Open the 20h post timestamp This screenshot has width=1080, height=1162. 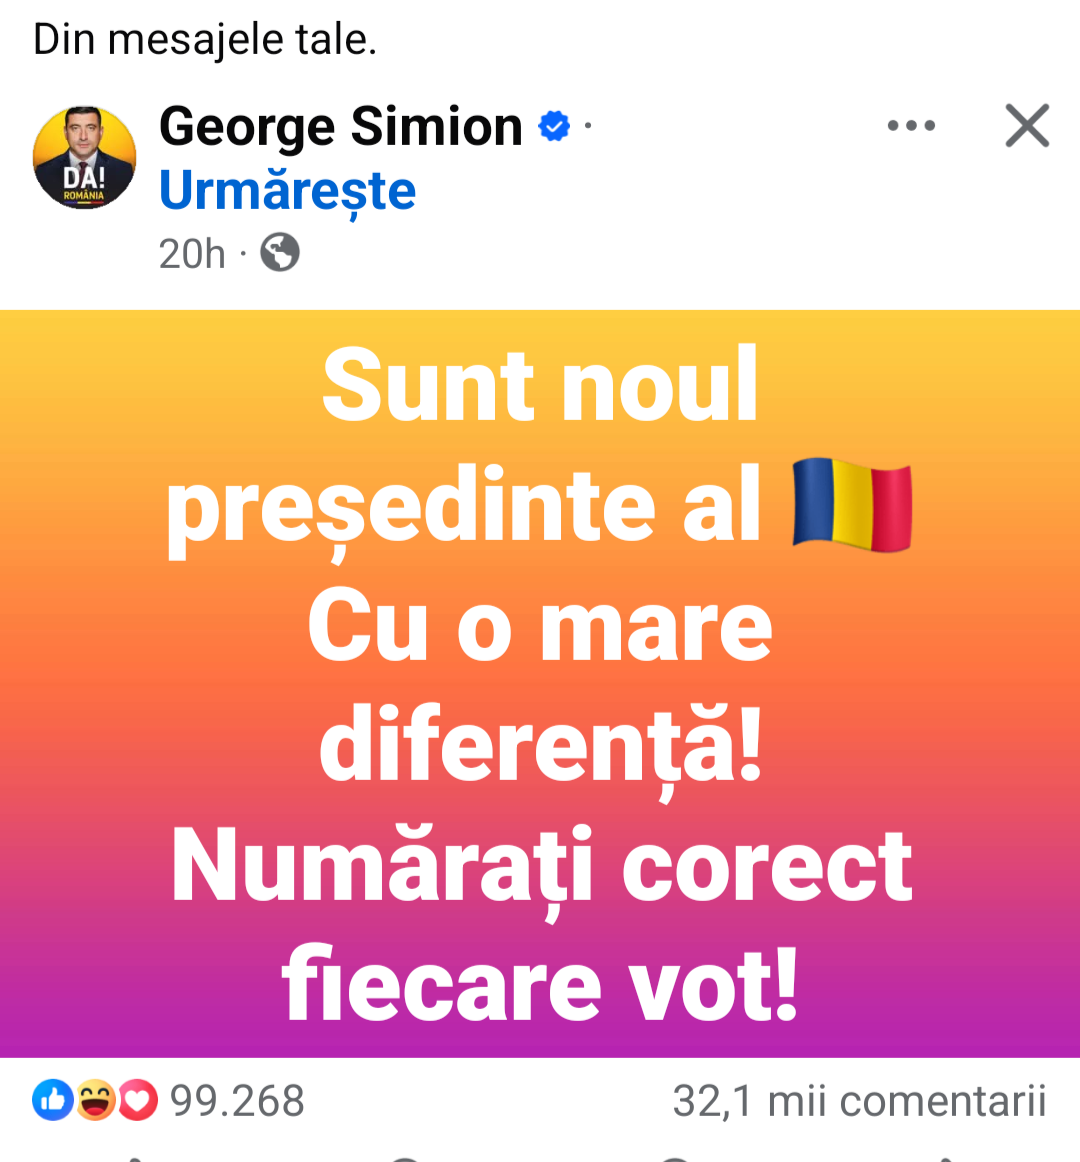(192, 254)
